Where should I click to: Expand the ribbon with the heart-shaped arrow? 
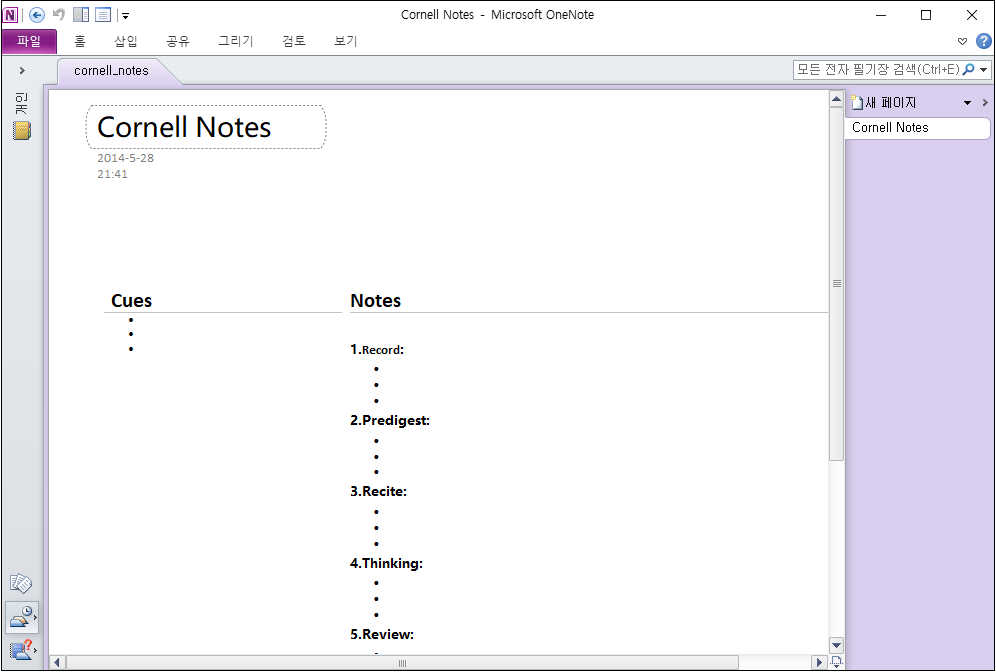962,41
